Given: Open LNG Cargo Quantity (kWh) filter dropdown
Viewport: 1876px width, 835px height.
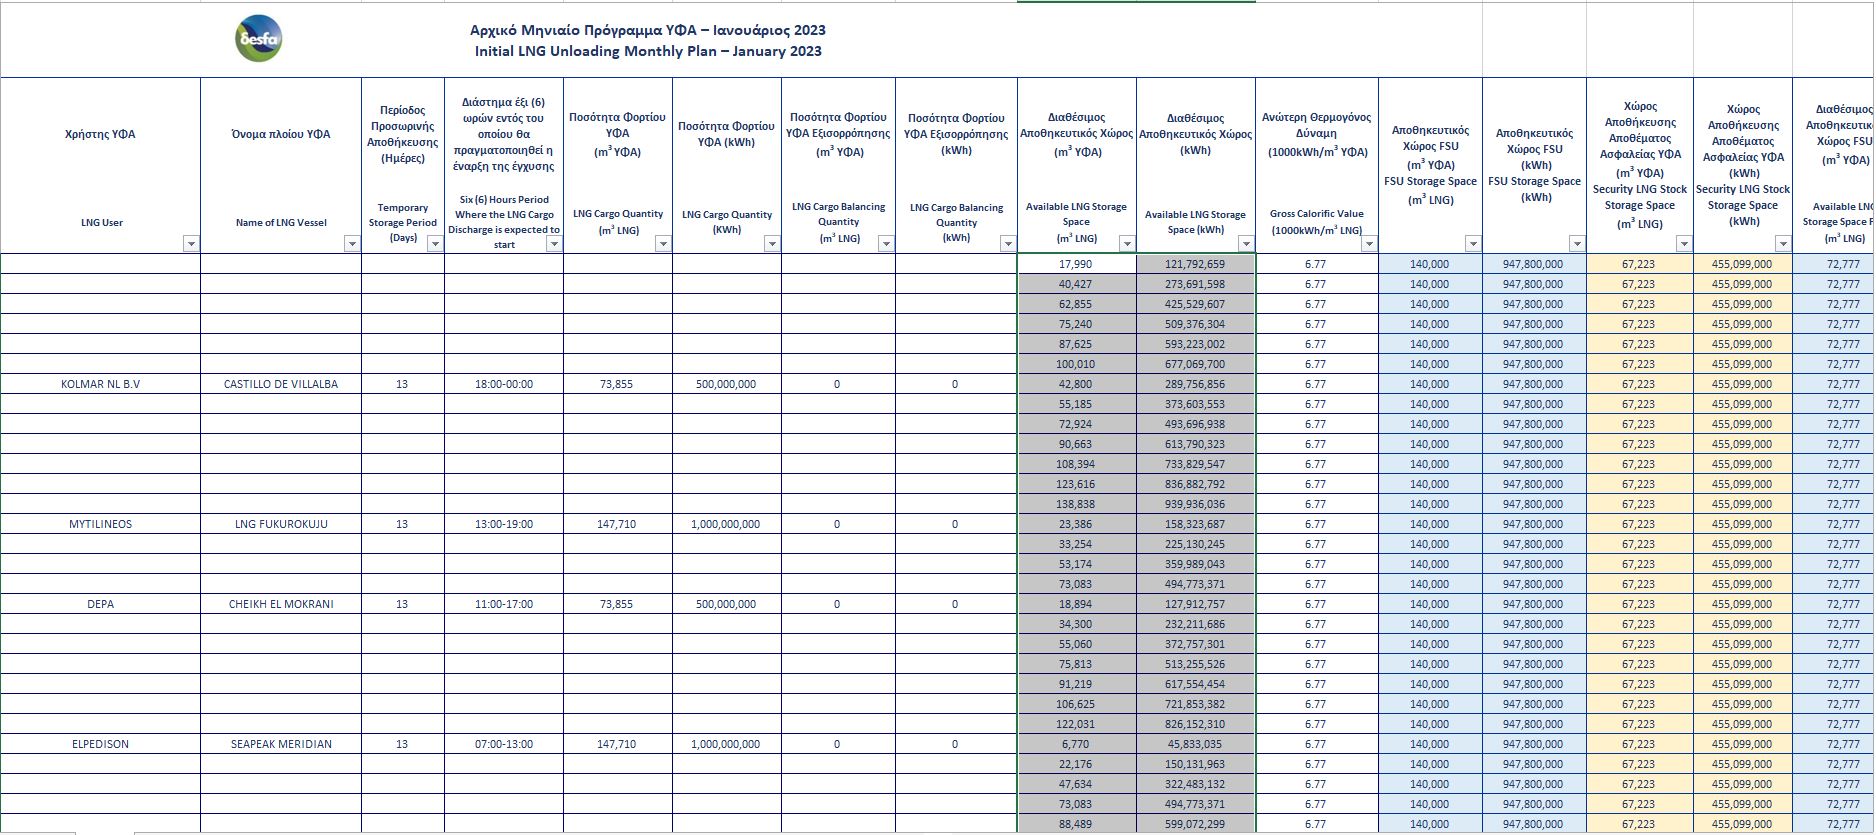Looking at the screenshot, I should click(771, 244).
